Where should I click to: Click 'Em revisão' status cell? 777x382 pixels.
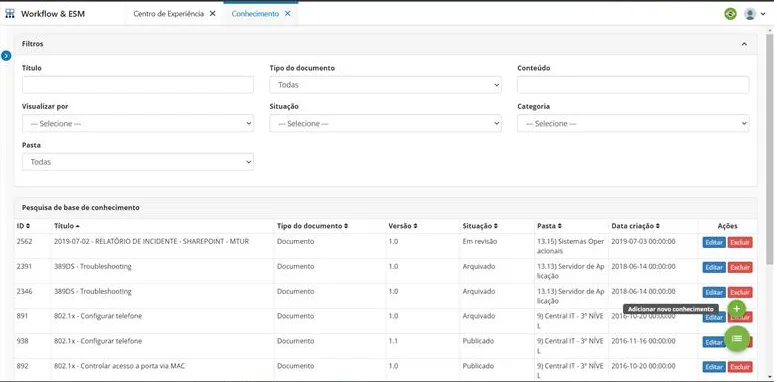point(480,241)
